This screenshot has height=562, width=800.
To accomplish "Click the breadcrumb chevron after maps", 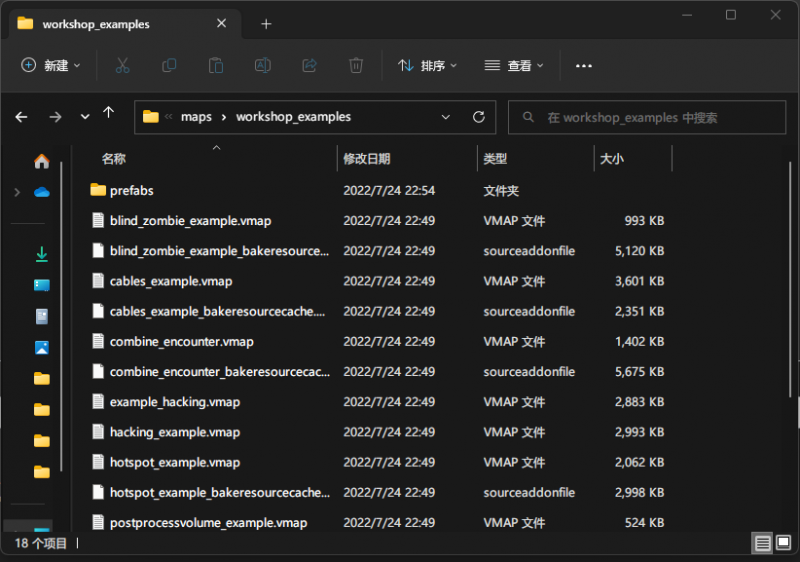I will (223, 117).
